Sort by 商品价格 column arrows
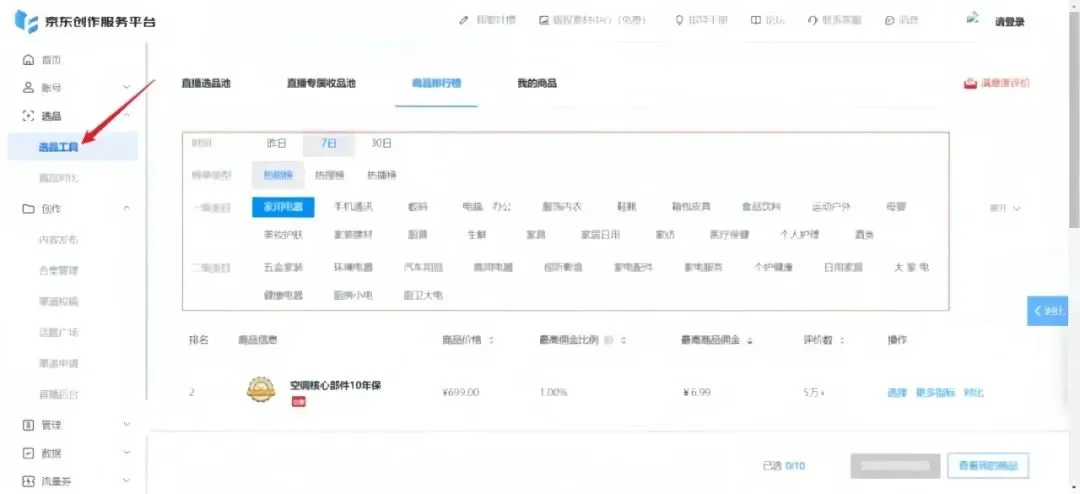 pos(491,340)
